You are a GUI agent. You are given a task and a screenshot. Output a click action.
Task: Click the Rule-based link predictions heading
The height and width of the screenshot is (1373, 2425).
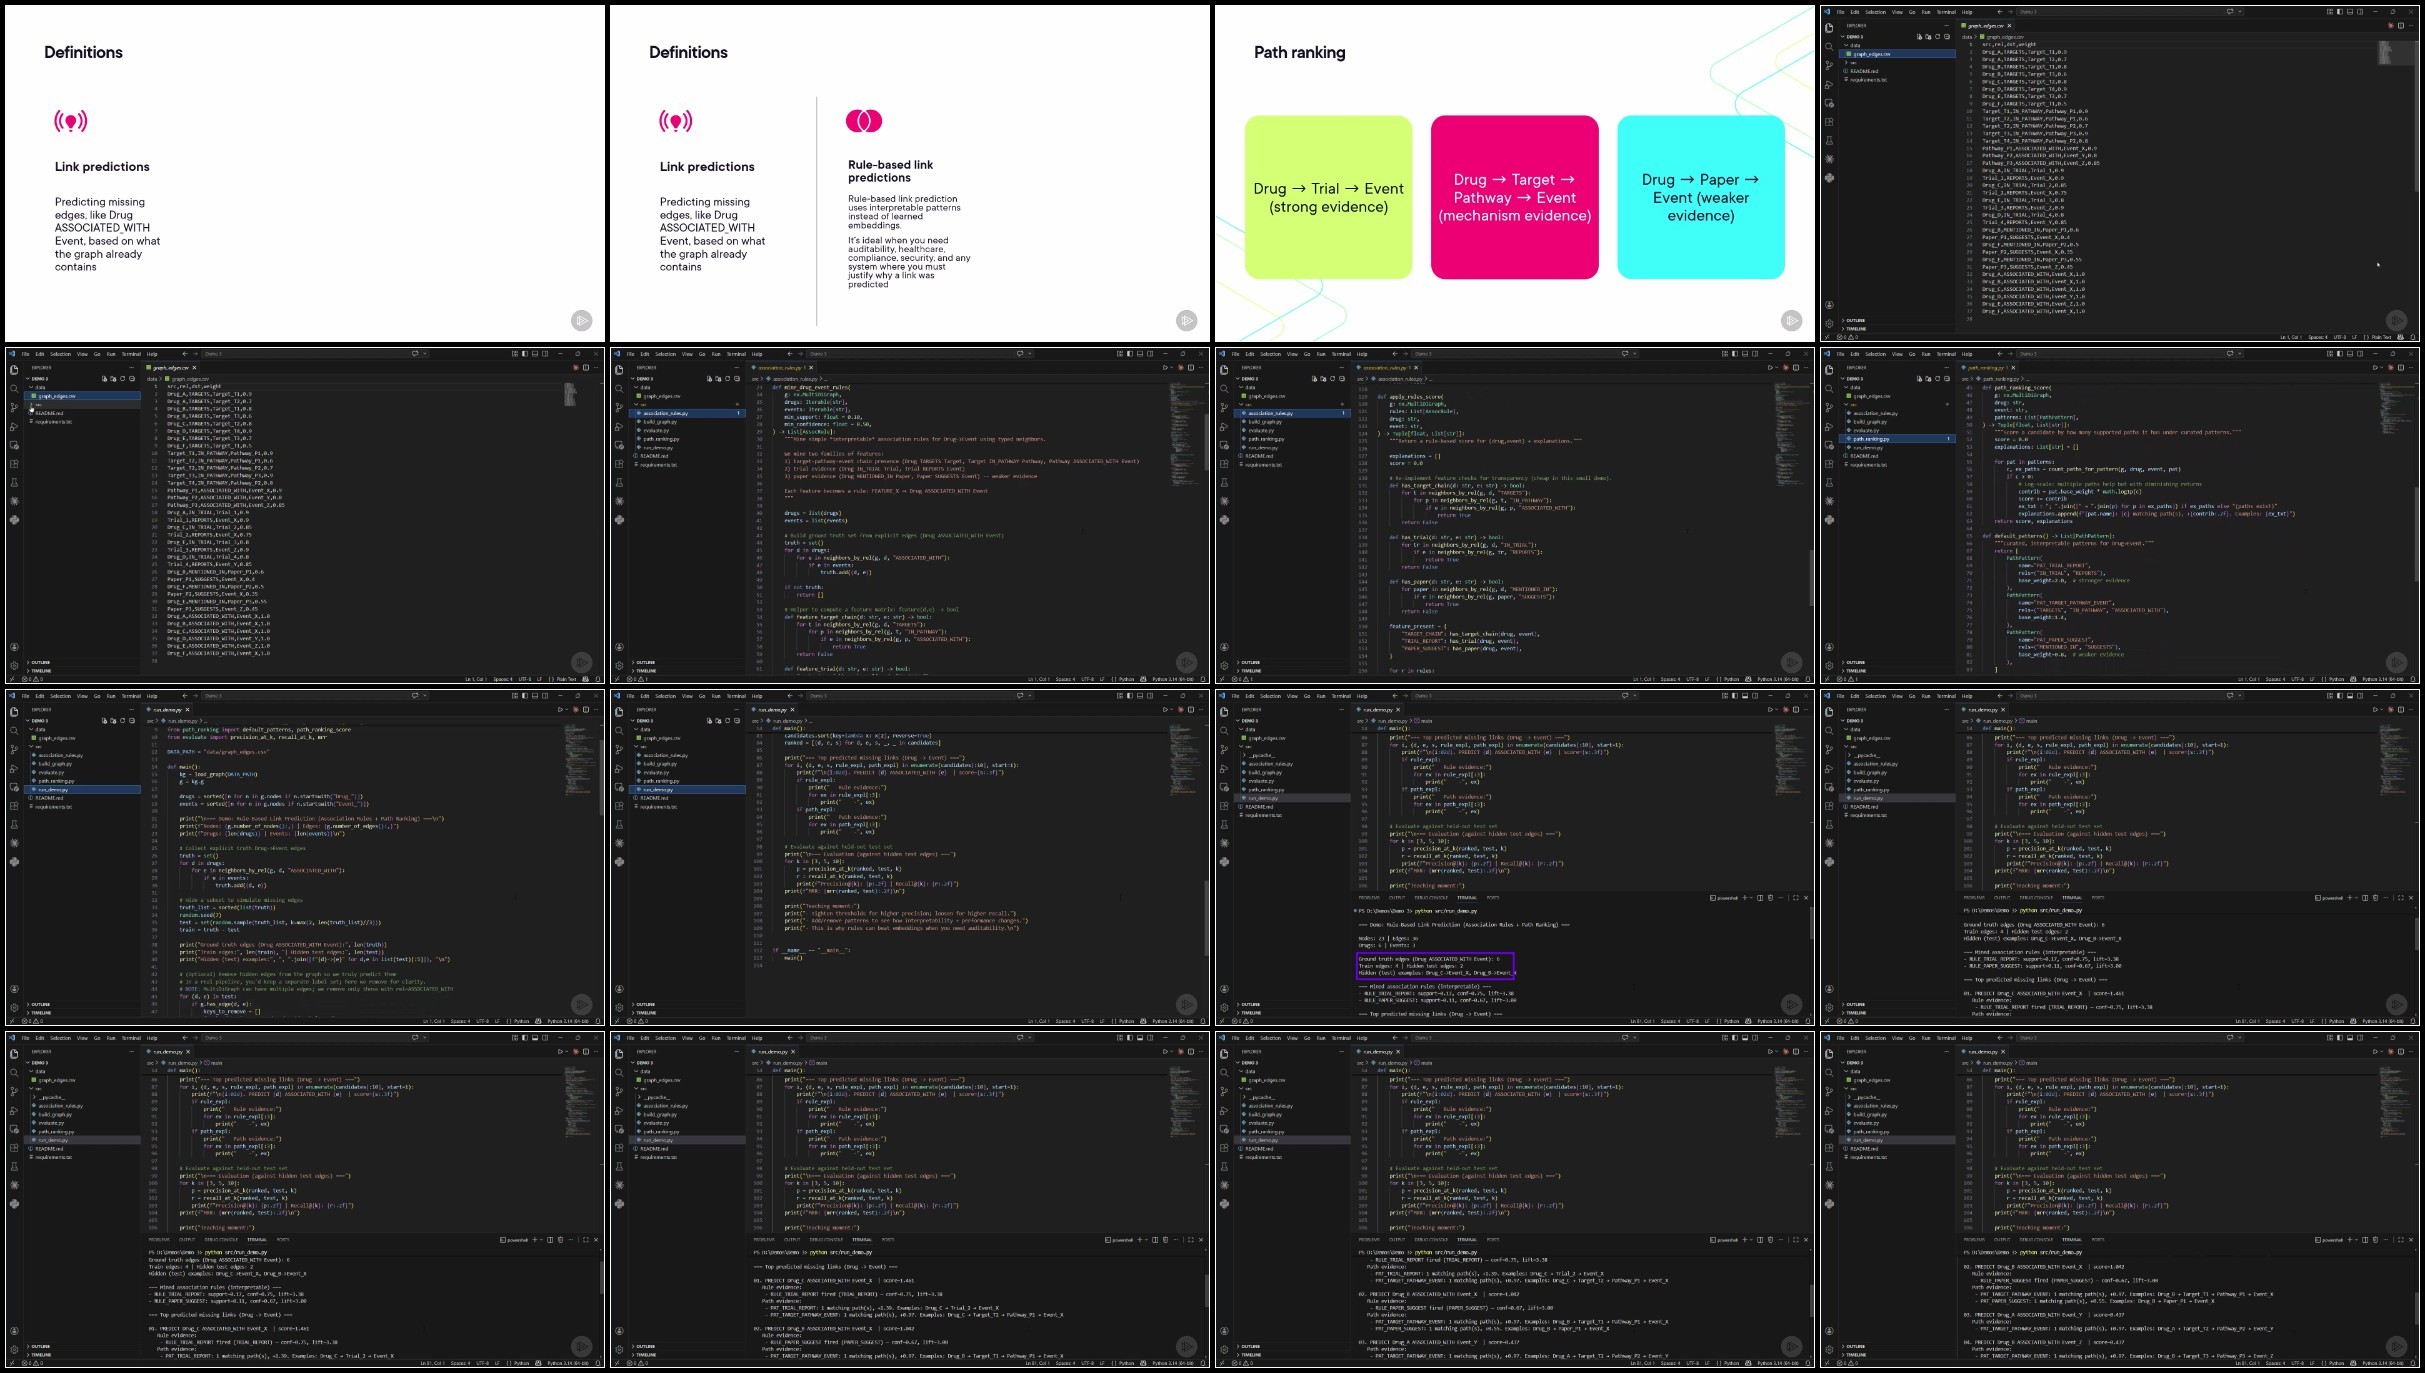click(x=890, y=171)
